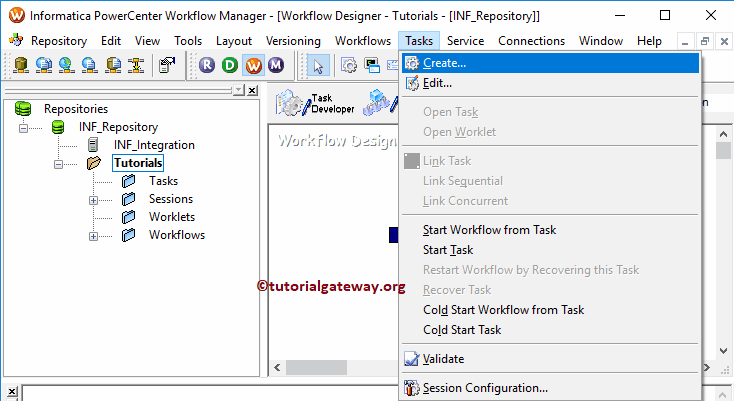Image resolution: width=734 pixels, height=401 pixels.
Task: Click the INF_Integration server icon
Action: pos(93,145)
